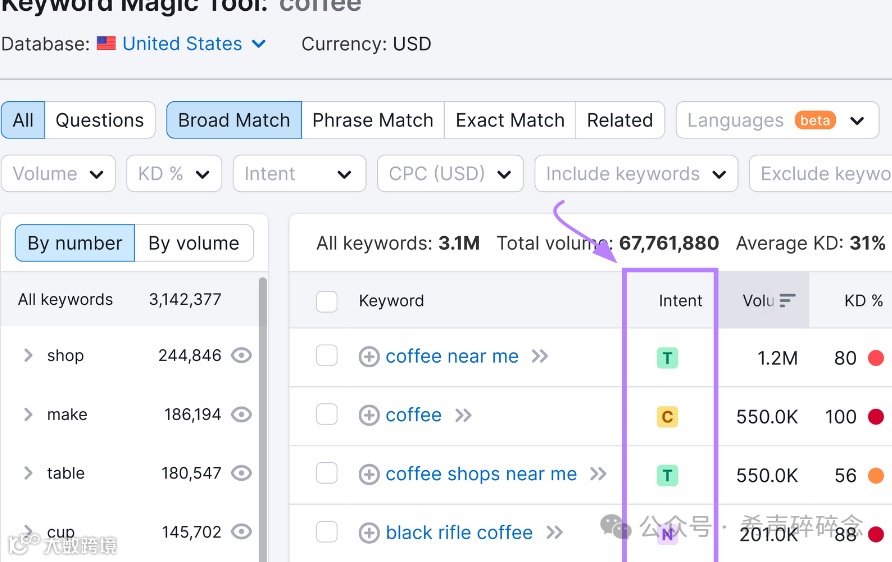Screen dimensions: 892x562
Task: Select the Phrase Match tab
Action: (x=373, y=120)
